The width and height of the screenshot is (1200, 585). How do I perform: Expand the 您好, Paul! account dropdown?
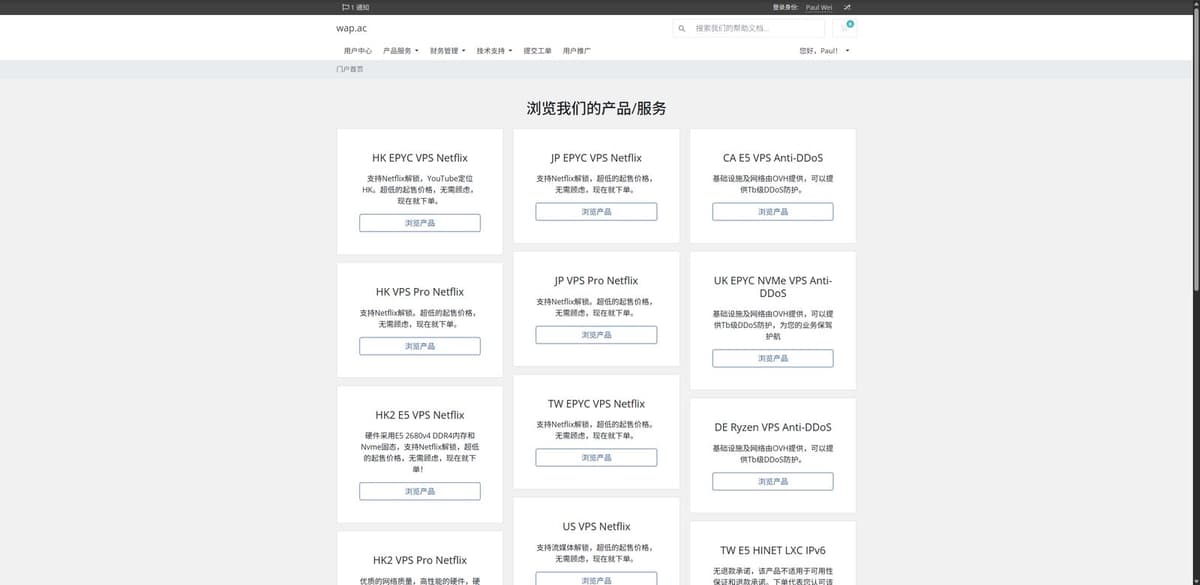click(x=825, y=50)
